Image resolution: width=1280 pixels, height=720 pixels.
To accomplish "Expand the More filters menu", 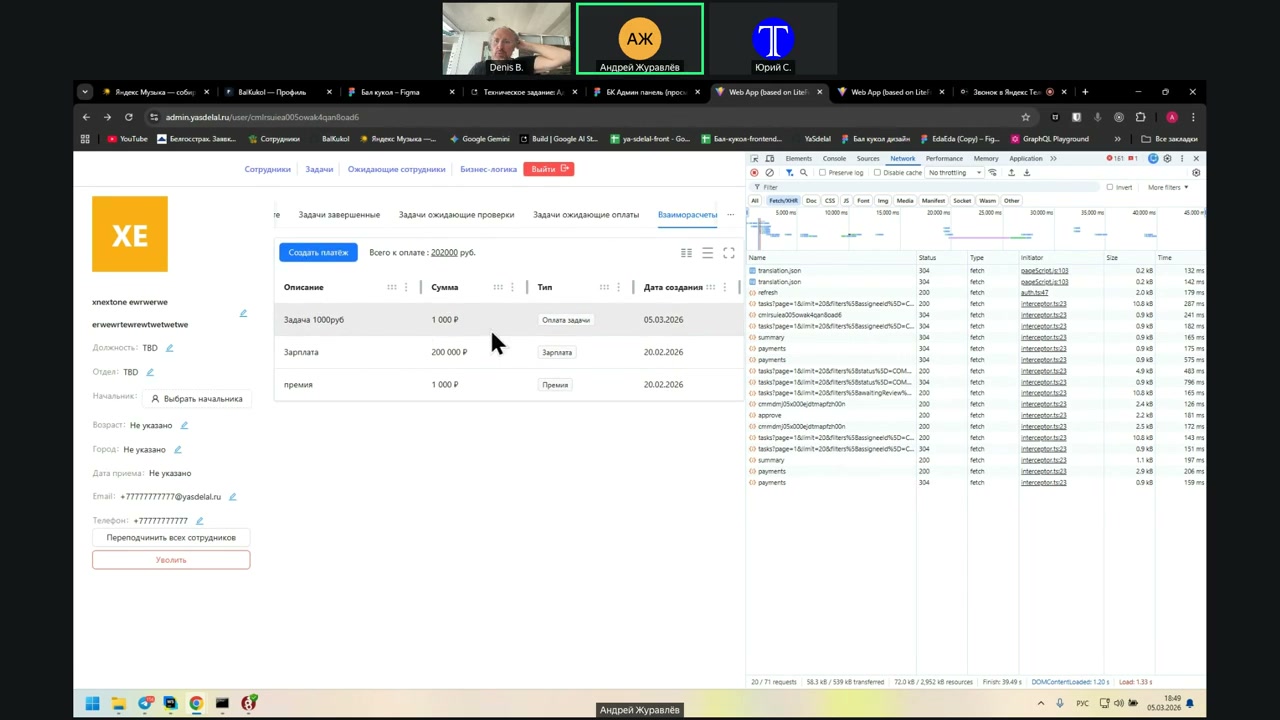I will click(1167, 187).
